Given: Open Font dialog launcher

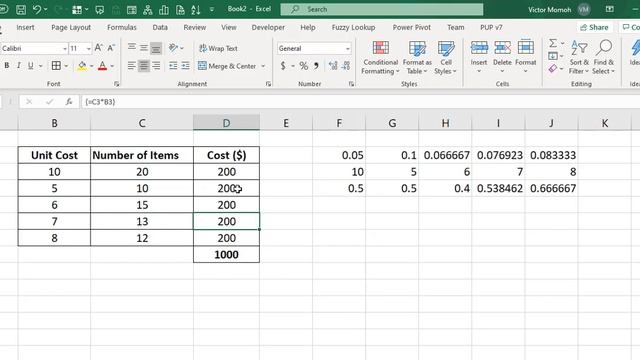Looking at the screenshot, I should coord(117,84).
